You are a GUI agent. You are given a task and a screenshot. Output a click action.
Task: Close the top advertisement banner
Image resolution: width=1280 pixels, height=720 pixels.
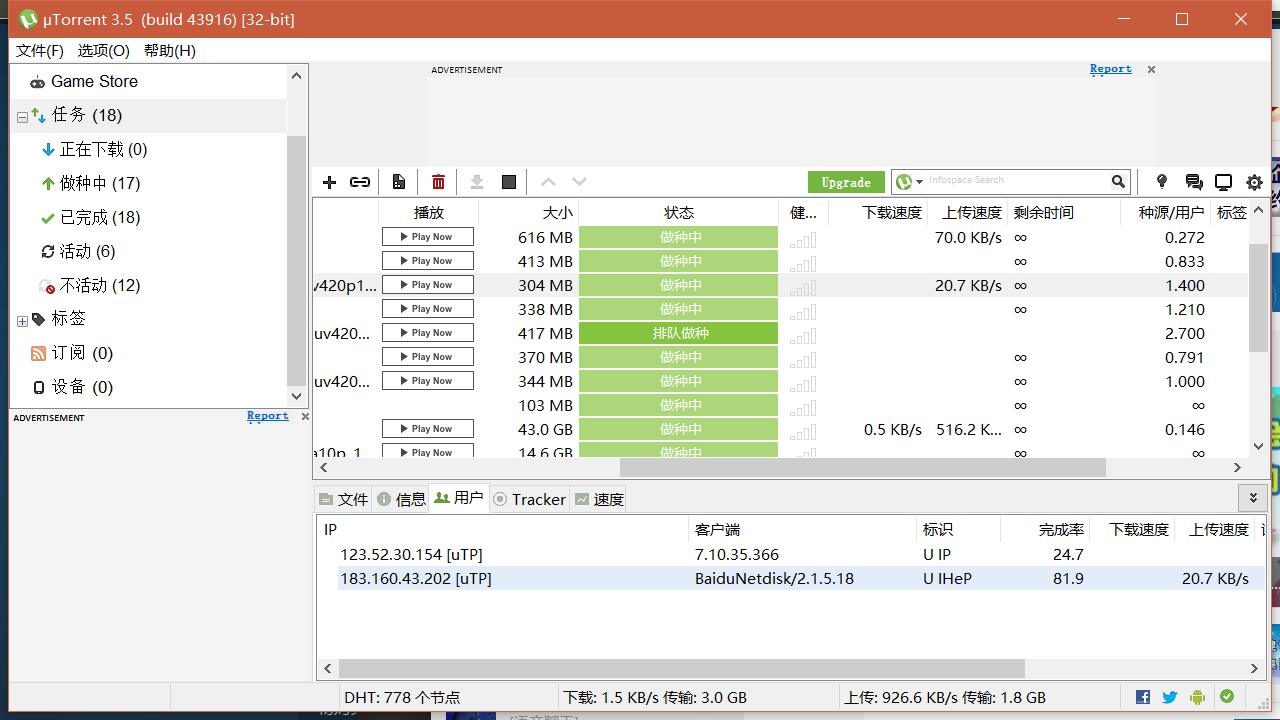[x=1151, y=70]
